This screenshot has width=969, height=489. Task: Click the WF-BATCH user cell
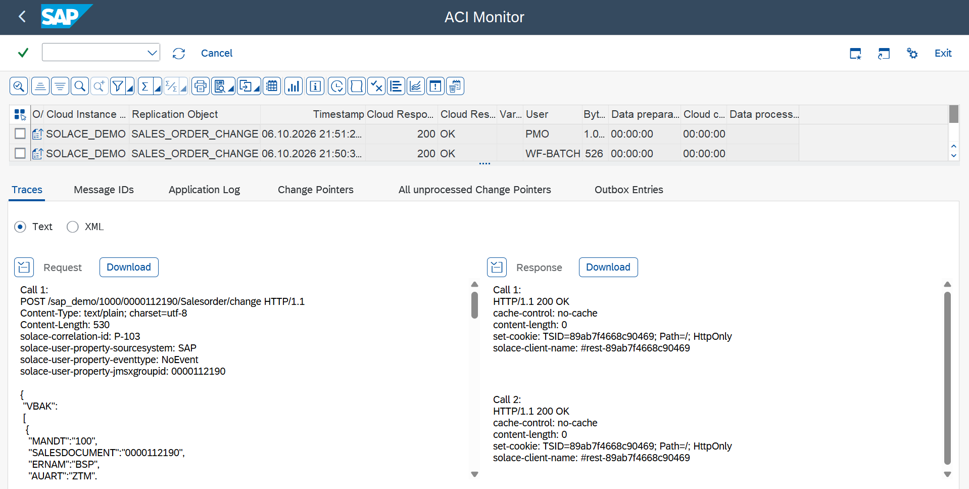tap(552, 153)
